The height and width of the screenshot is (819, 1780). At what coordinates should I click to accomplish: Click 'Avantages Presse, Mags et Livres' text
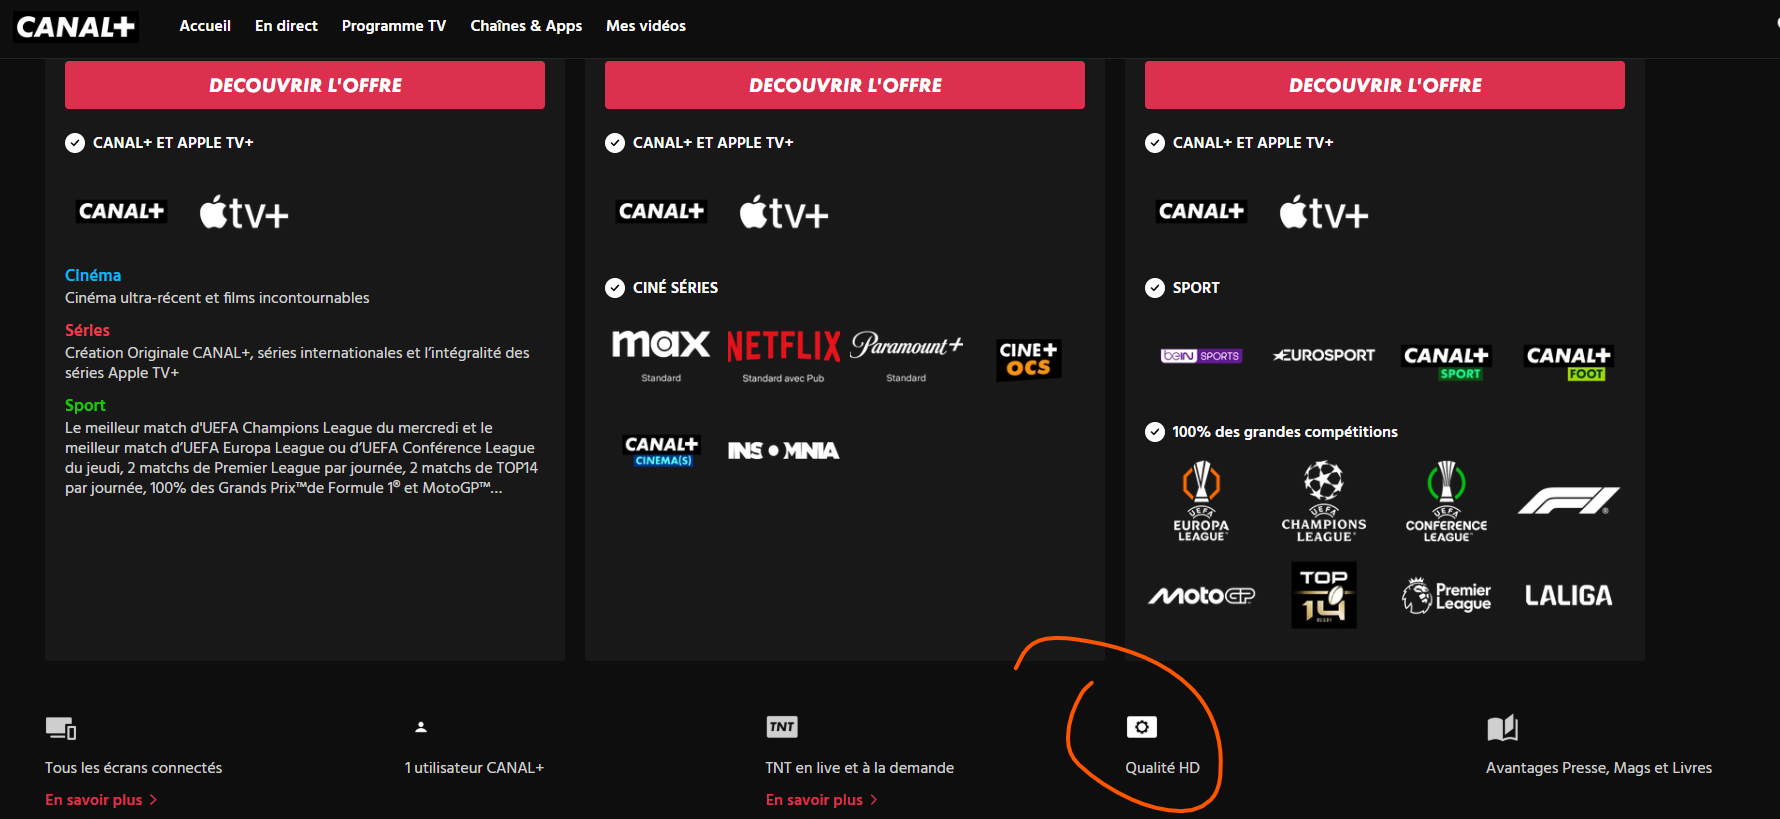[1599, 768]
